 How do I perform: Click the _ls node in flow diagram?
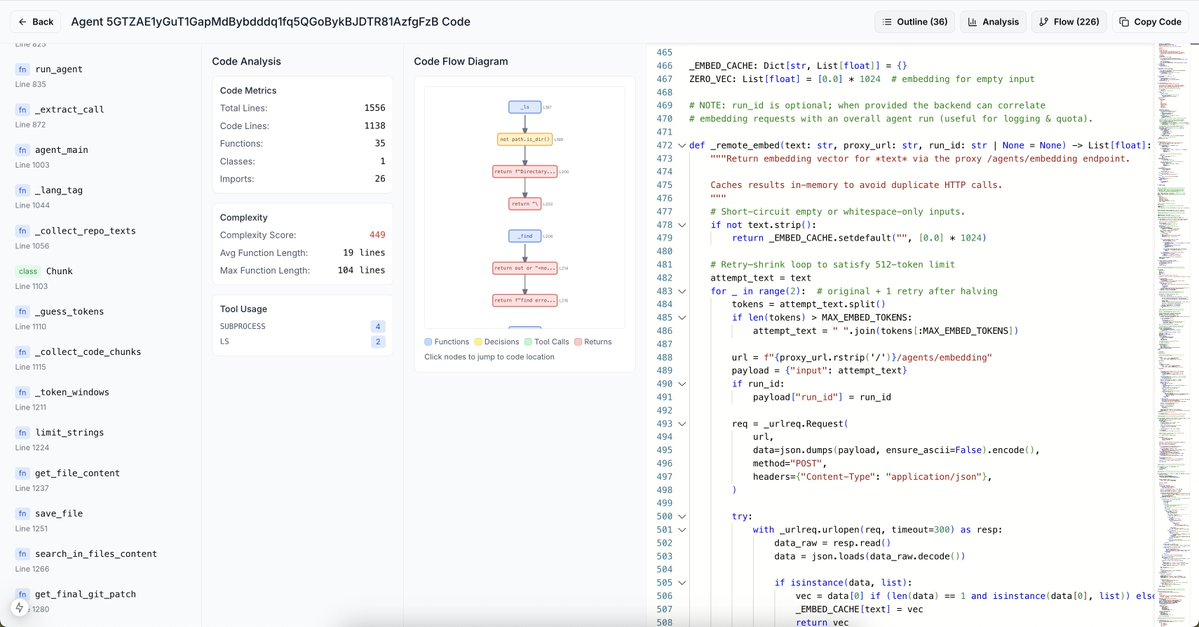pos(525,107)
